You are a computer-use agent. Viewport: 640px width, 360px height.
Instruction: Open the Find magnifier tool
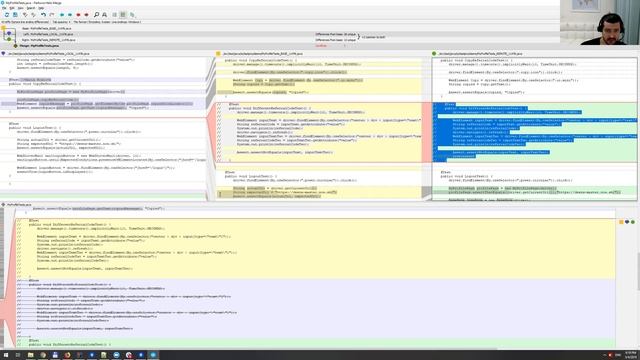96,15
